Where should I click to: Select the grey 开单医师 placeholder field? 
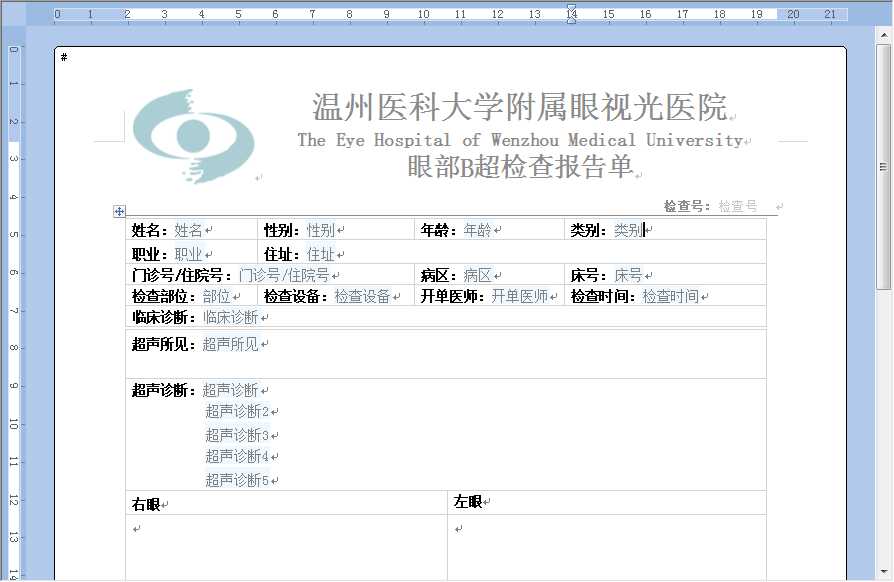click(x=520, y=296)
